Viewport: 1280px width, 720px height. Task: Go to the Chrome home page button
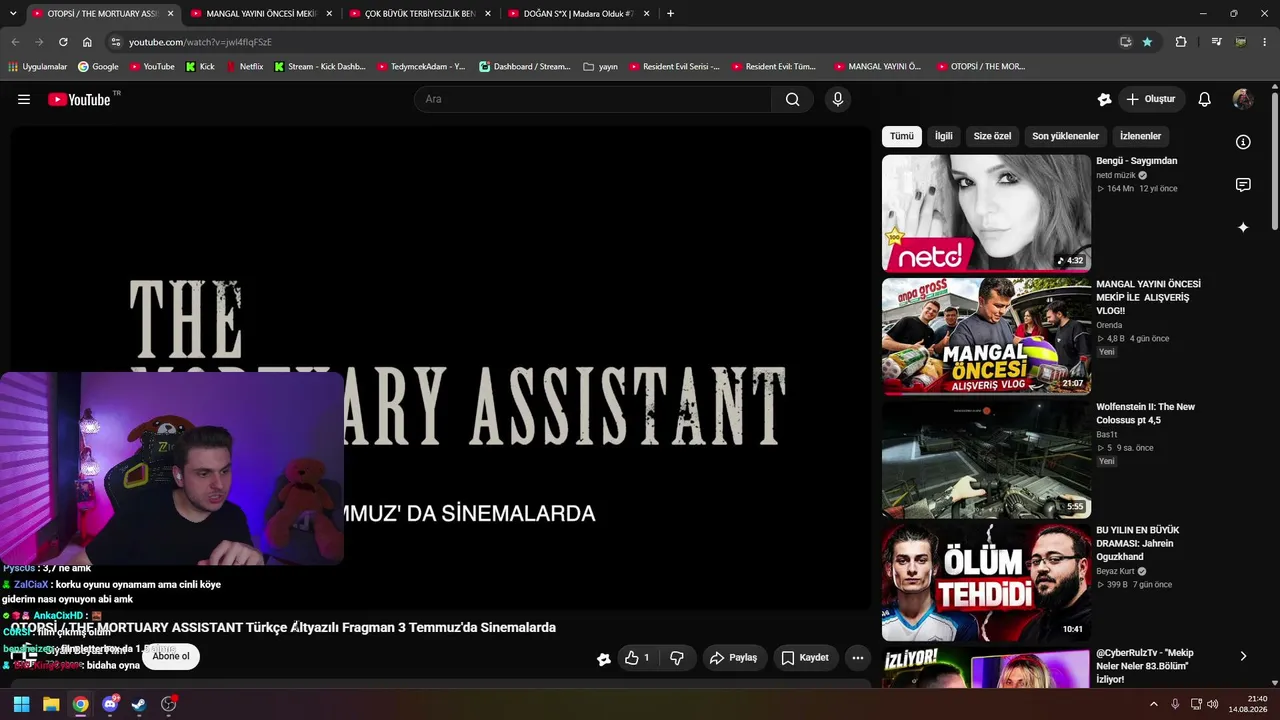pos(87,42)
